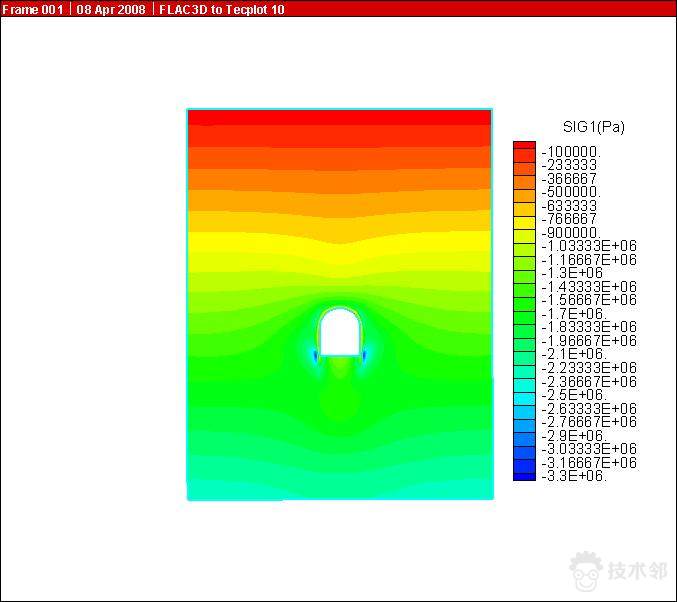Click the red legend swatch beside -100000
The width and height of the screenshot is (677, 602).
click(x=524, y=150)
